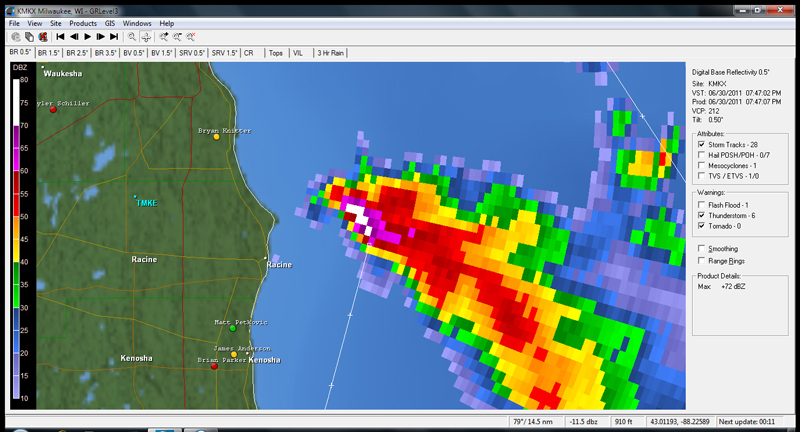Switch to the SRV 0.5° tab
Image resolution: width=800 pixels, height=432 pixels.
click(x=192, y=53)
